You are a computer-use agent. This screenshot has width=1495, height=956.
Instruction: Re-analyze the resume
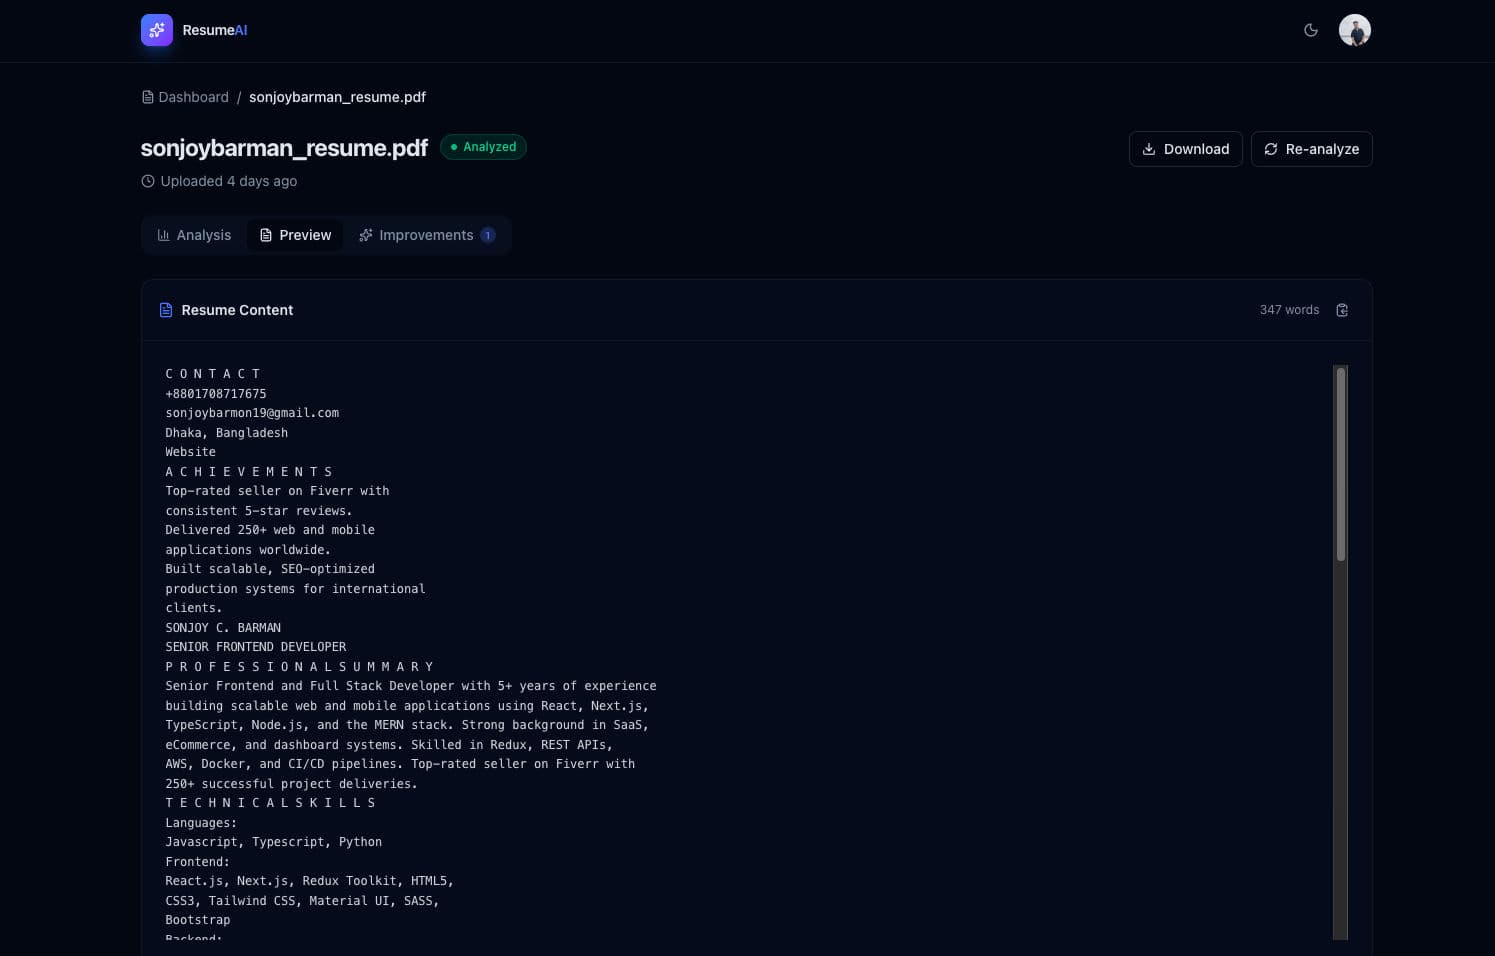1311,149
